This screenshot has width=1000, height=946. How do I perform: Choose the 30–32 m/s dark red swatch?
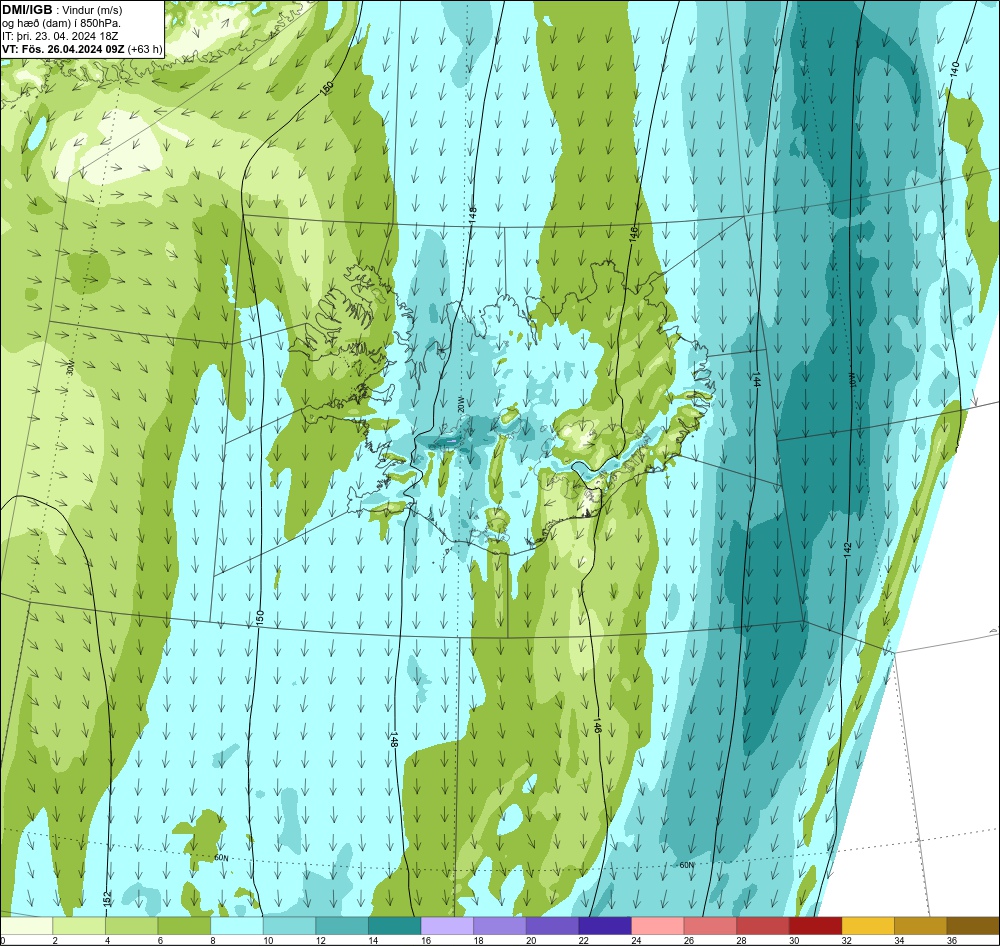click(816, 926)
